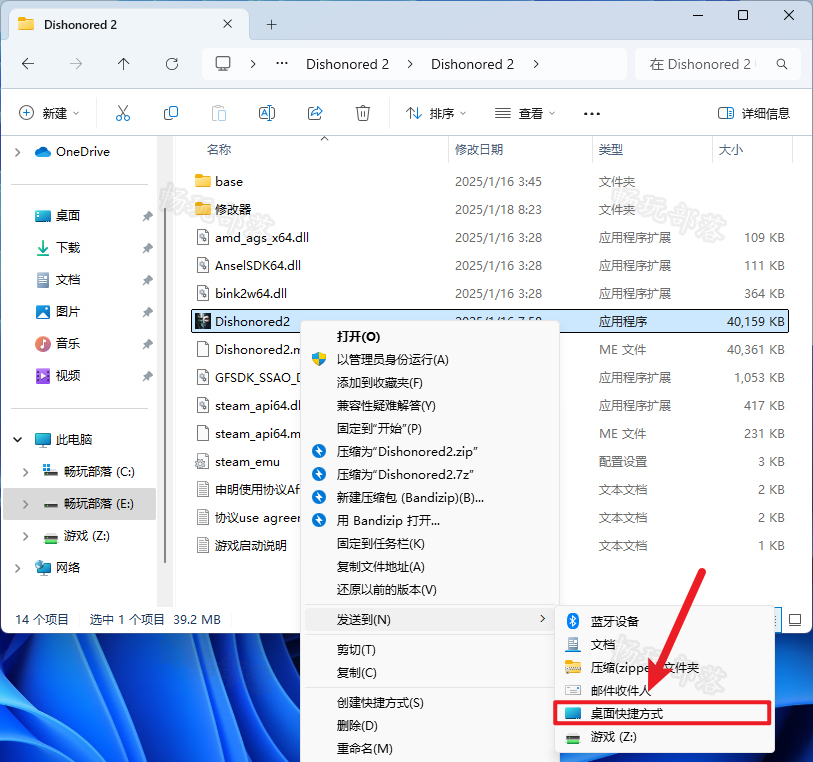Viewport: 813px width, 762px height.
Task: Unpin 下载 from quick access
Action: 148,248
